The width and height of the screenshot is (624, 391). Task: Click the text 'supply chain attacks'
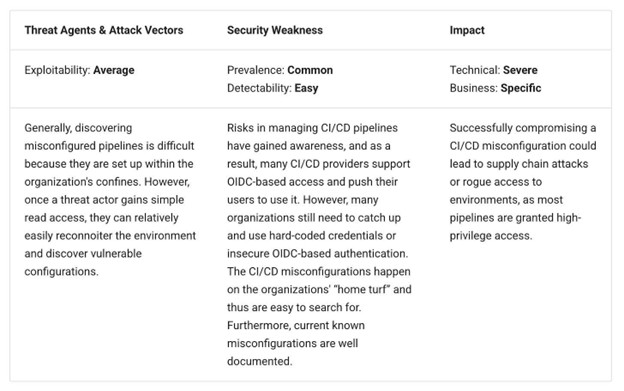click(537, 164)
